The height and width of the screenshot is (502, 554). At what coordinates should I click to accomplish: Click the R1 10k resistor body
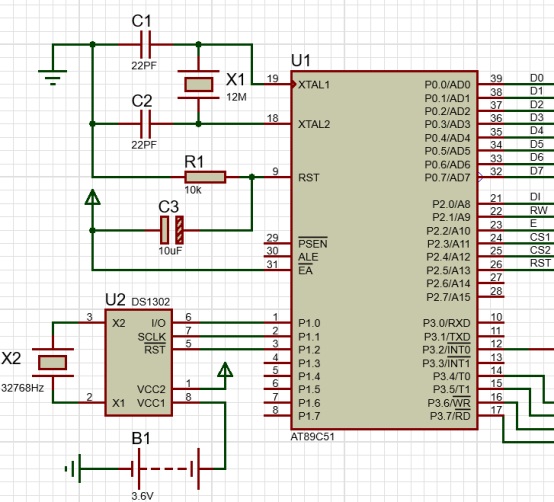click(205, 177)
